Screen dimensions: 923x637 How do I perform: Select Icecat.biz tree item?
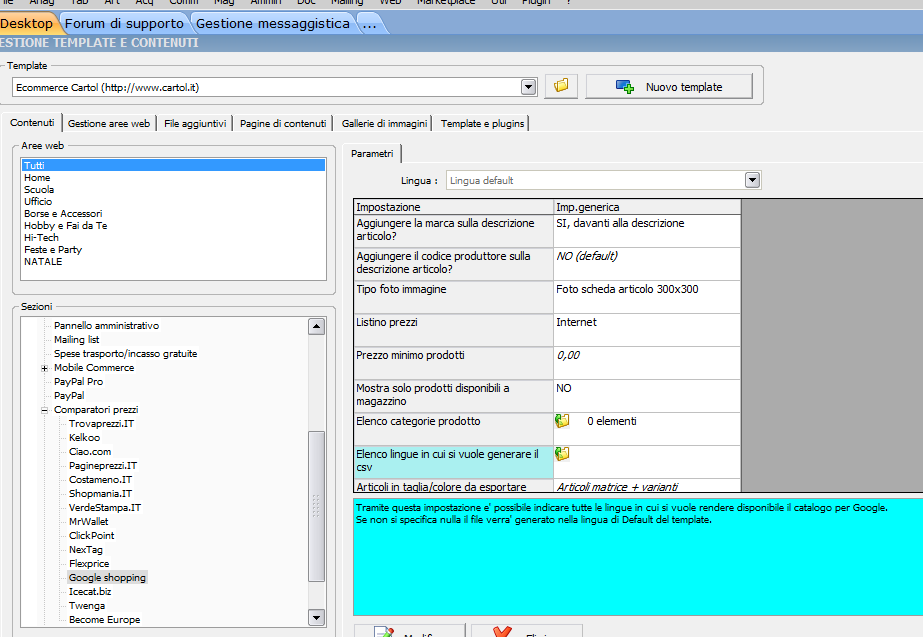89,592
